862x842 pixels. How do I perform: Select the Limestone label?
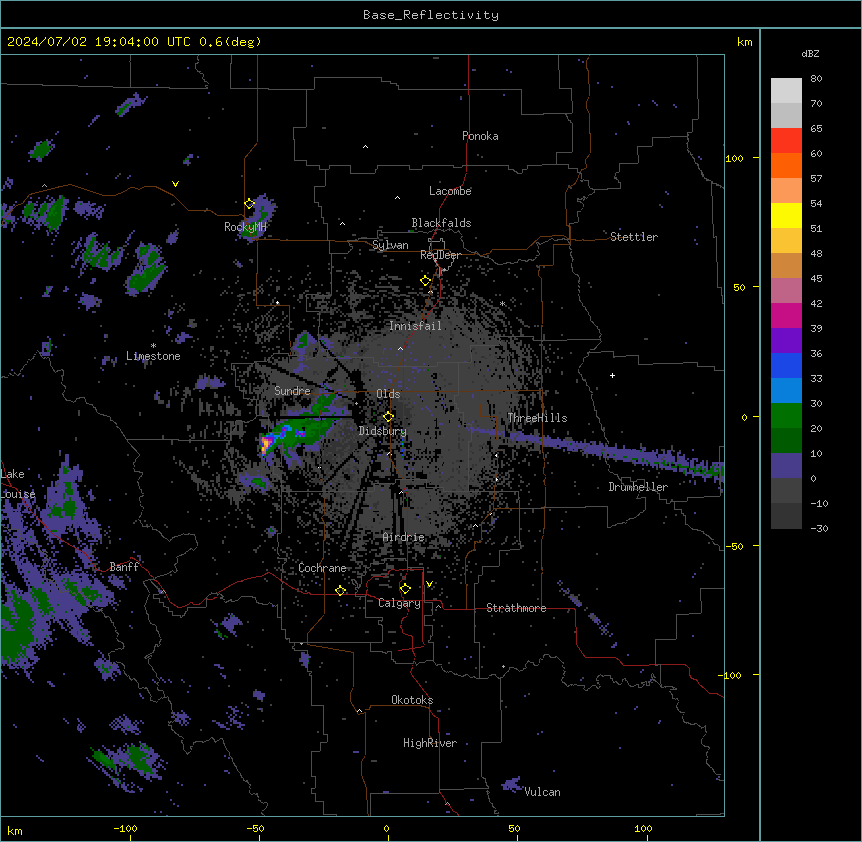[x=153, y=356]
